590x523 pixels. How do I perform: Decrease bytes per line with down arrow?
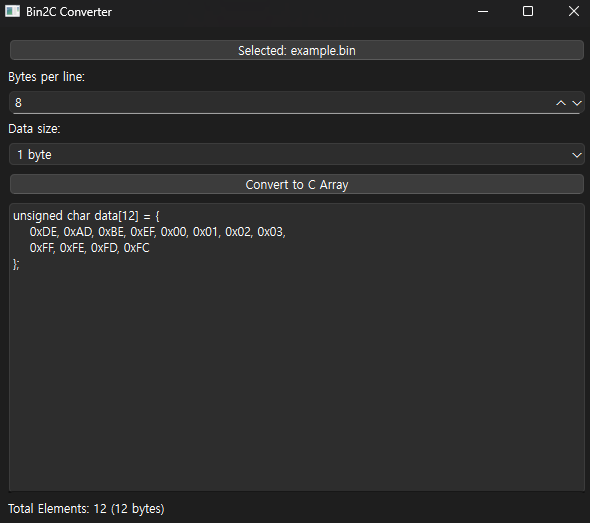coord(576,103)
